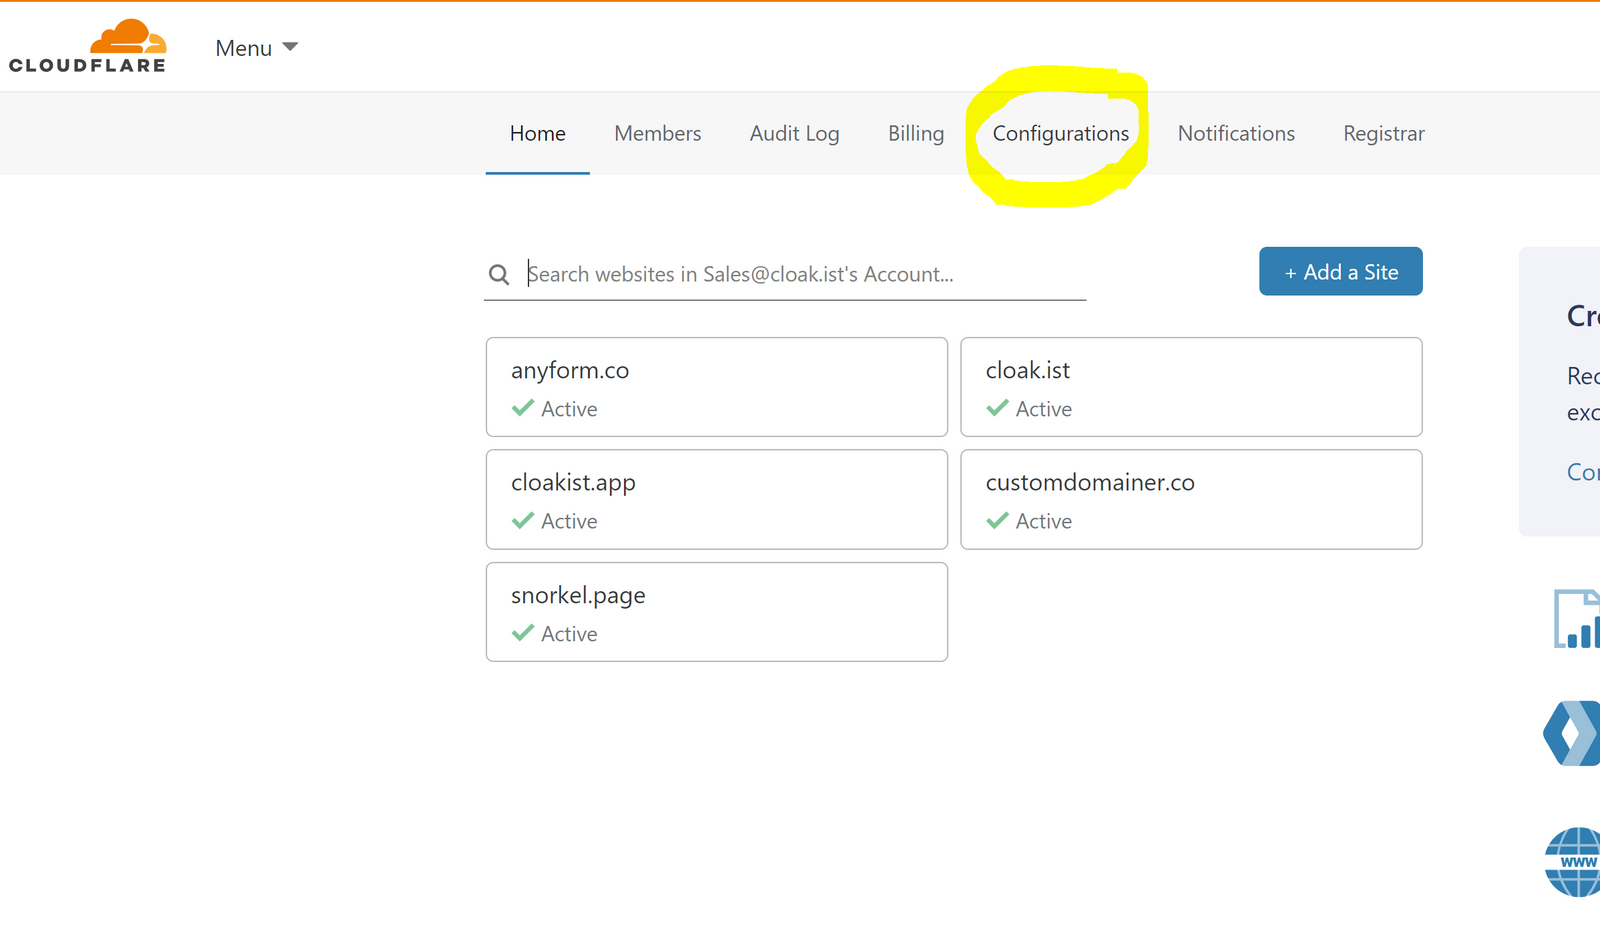Select the Configurations tab
The image size is (1600, 949).
(1060, 134)
